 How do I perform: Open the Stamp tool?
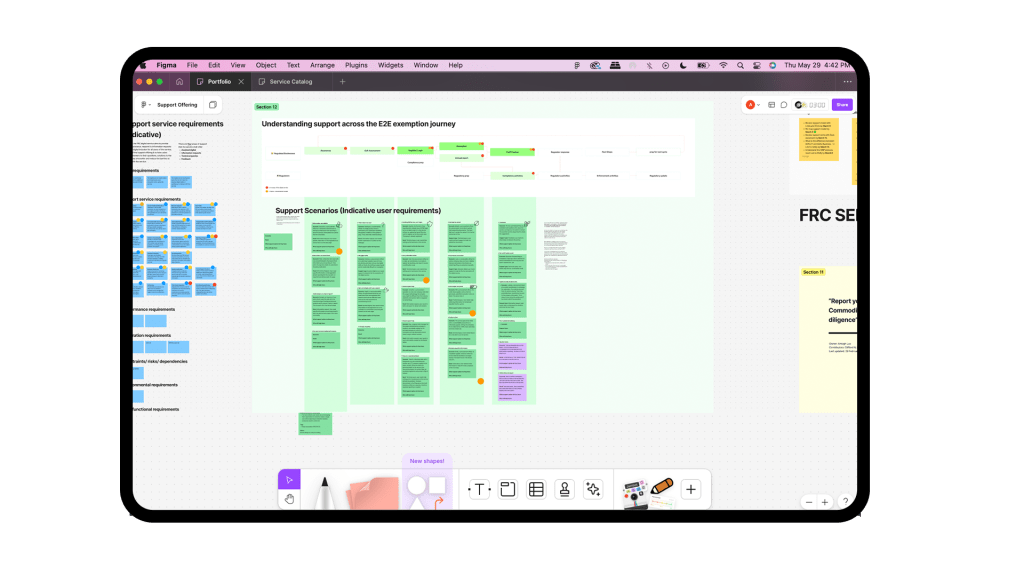click(x=564, y=489)
